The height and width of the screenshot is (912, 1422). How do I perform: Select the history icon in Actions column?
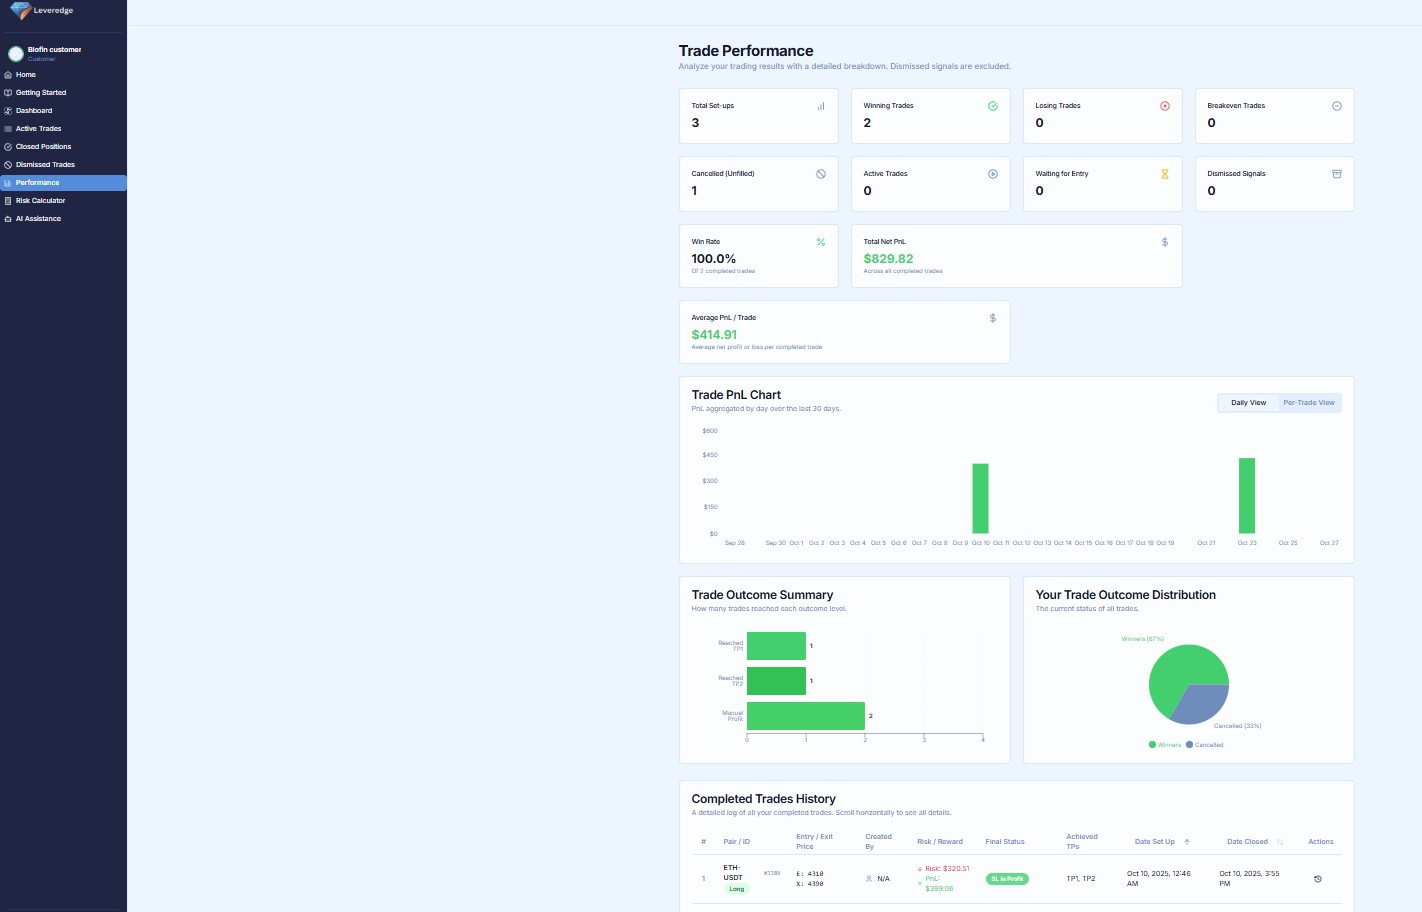tap(1318, 878)
